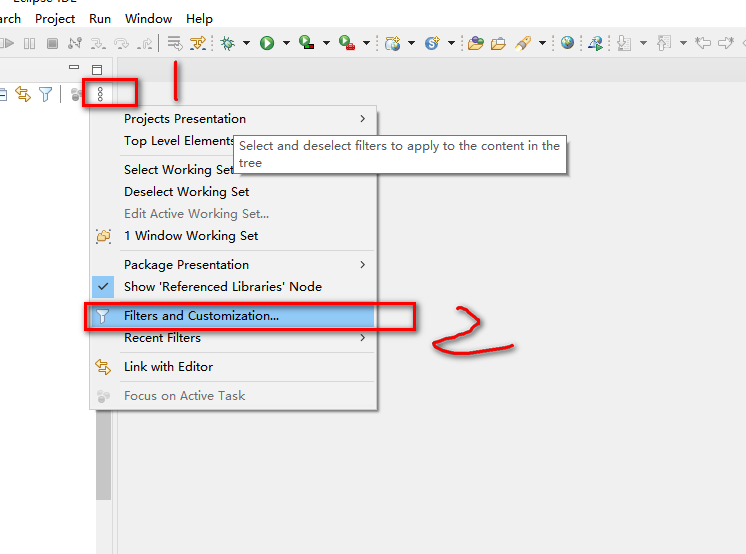The height and width of the screenshot is (554, 746).
Task: Open dropdown next to New Servlet icon
Action: click(x=452, y=43)
